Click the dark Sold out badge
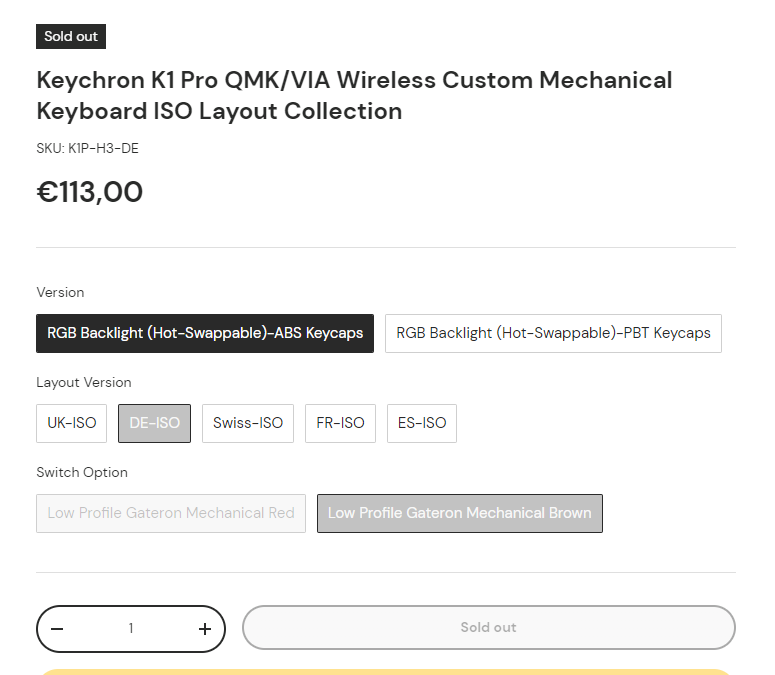 click(x=71, y=37)
